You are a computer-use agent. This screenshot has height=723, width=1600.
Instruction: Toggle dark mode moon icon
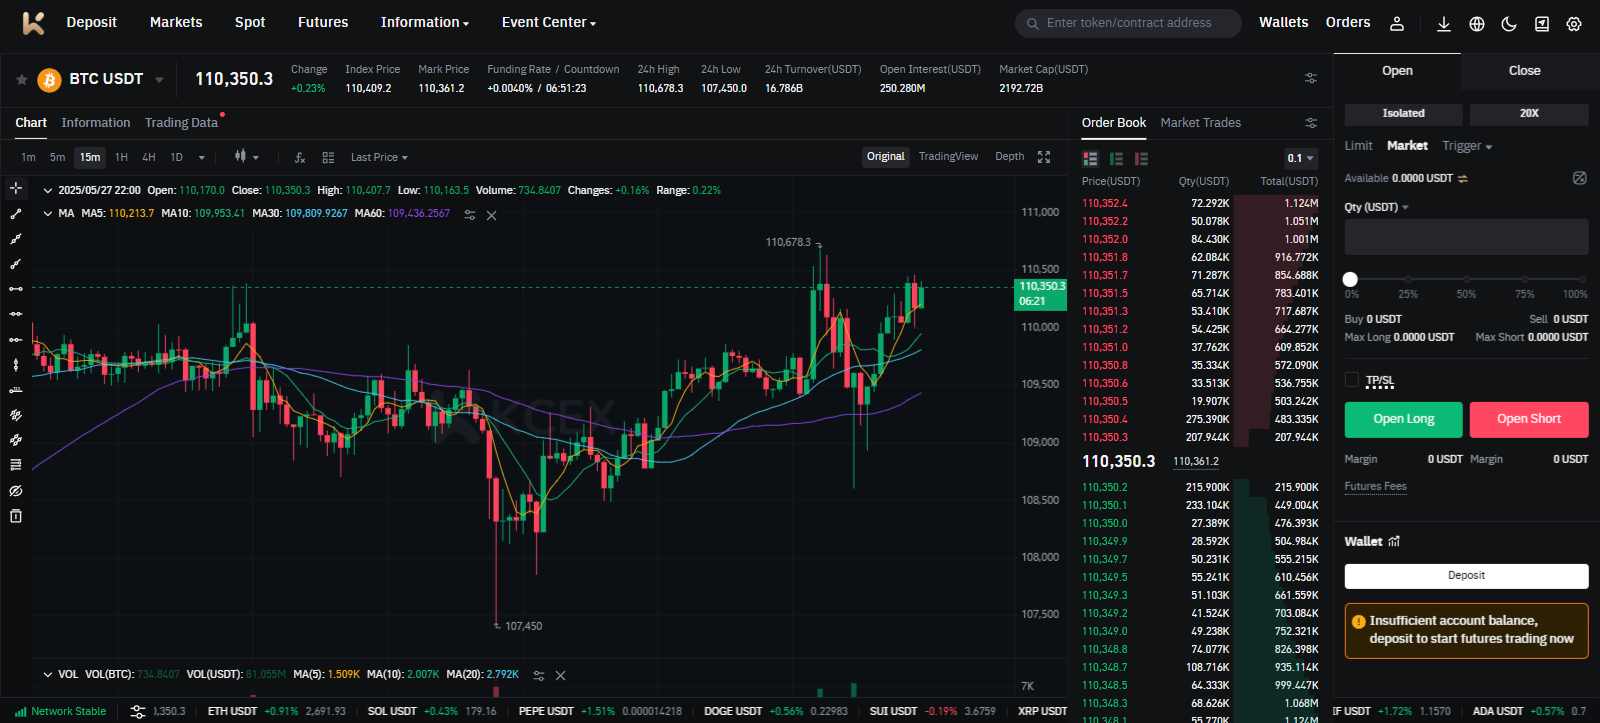pyautogui.click(x=1509, y=24)
